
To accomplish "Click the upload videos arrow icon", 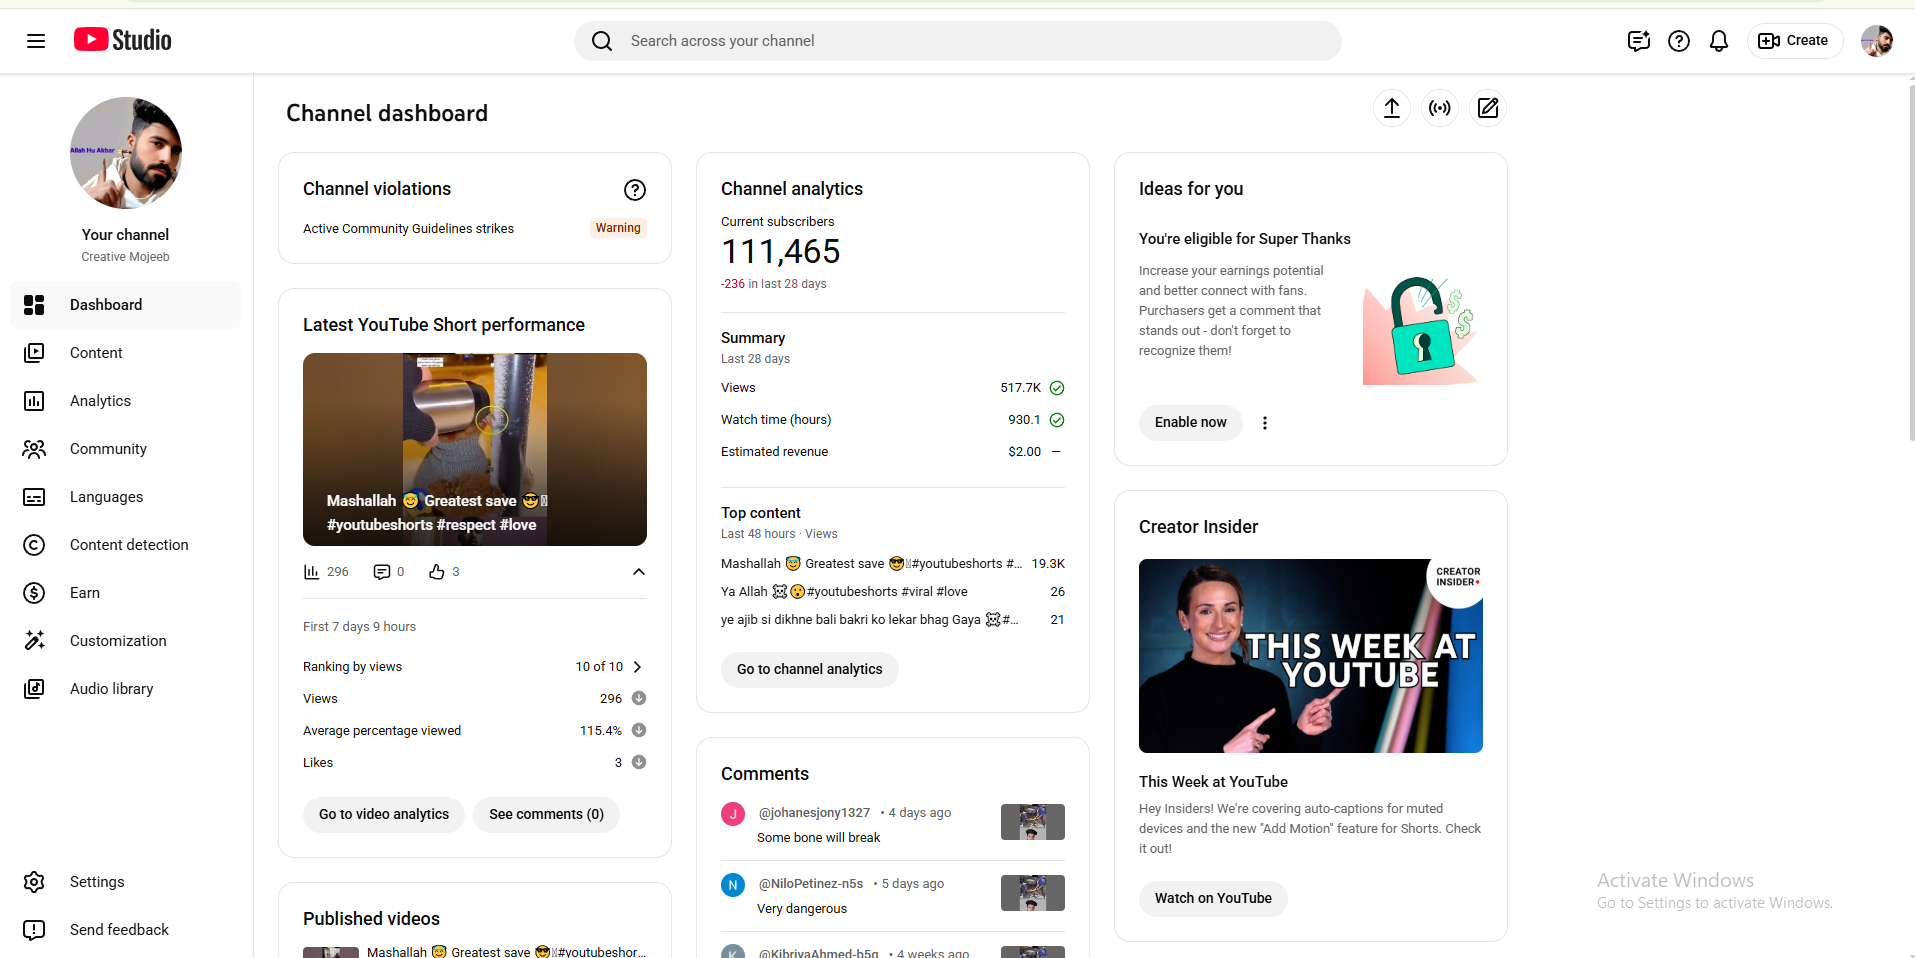I will point(1391,108).
